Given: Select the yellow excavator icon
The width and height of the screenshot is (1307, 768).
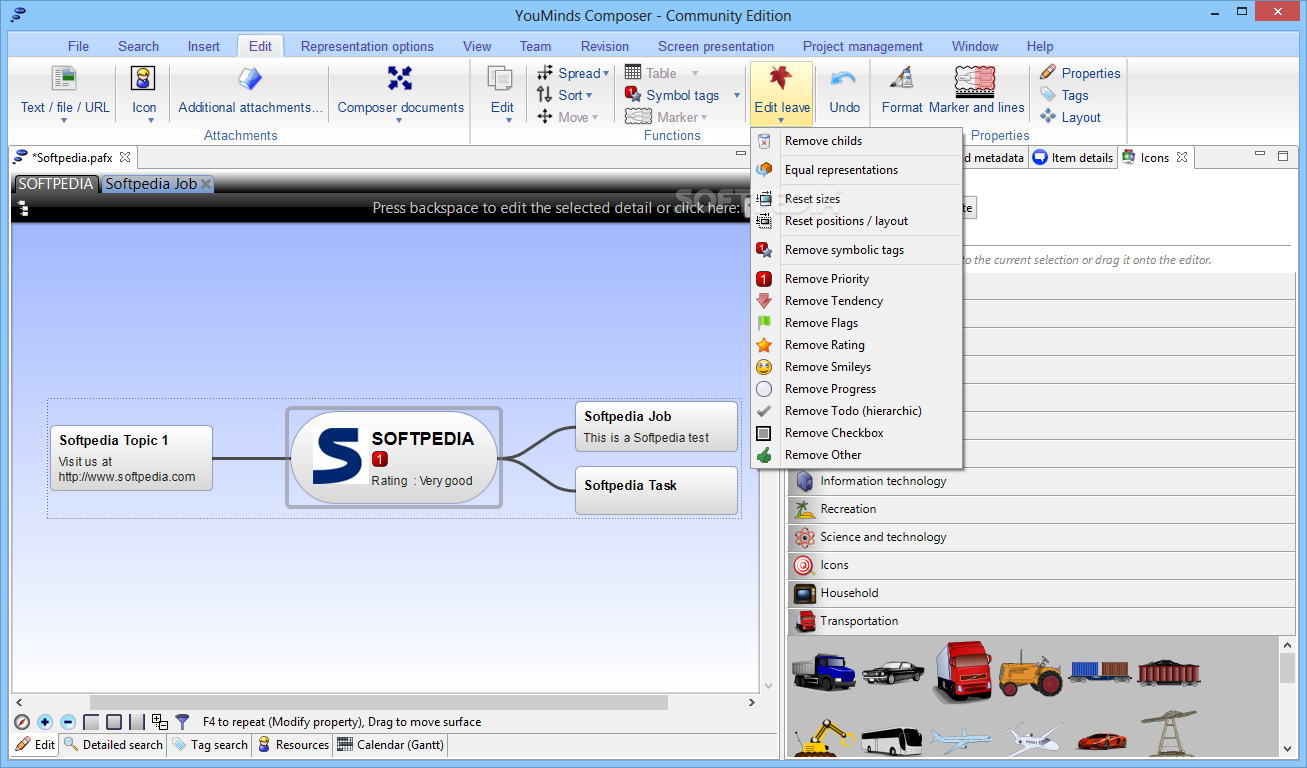Looking at the screenshot, I should (x=822, y=739).
